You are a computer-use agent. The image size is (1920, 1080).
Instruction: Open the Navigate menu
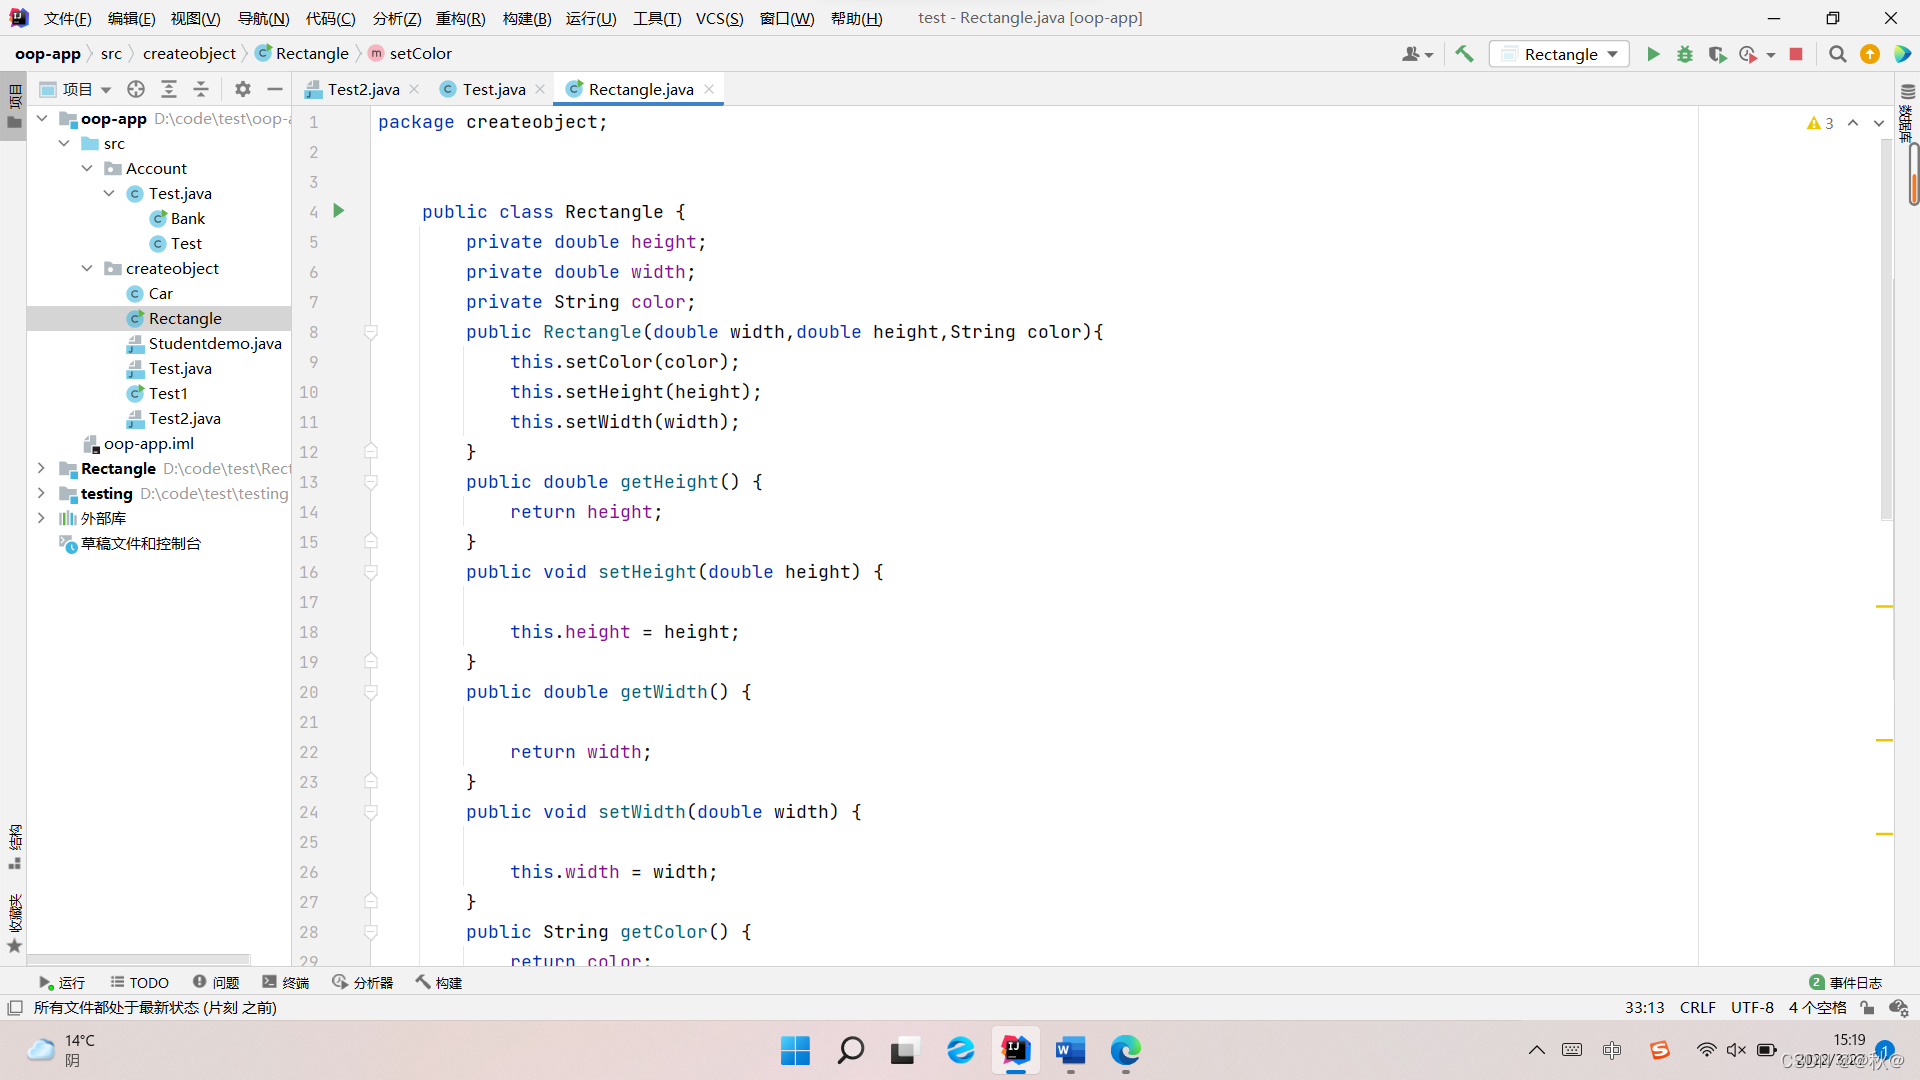[x=263, y=18]
